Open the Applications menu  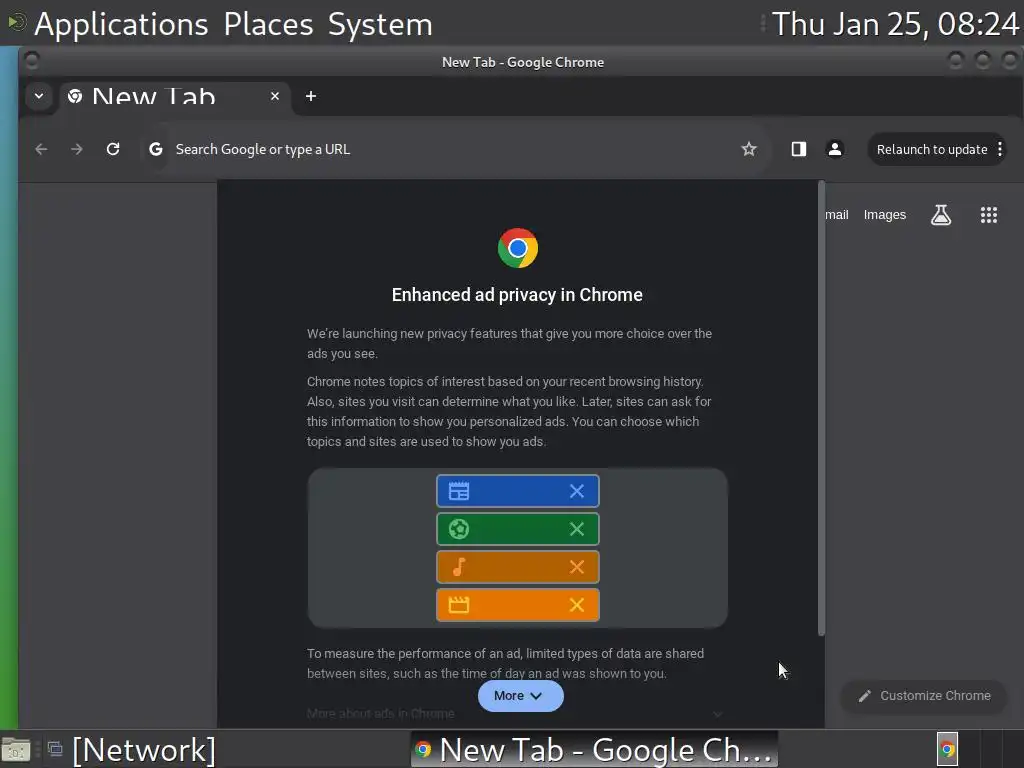point(121,24)
